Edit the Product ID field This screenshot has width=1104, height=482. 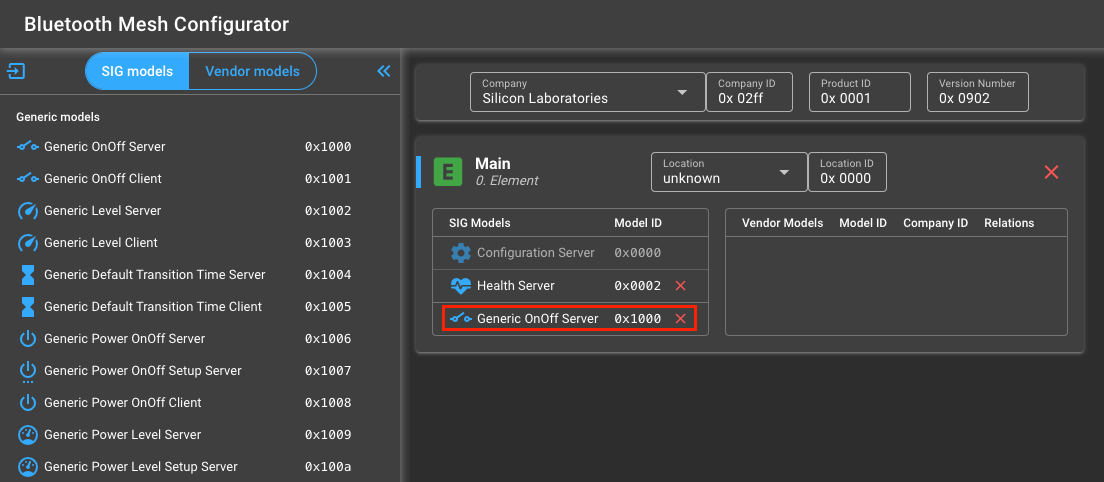(860, 92)
